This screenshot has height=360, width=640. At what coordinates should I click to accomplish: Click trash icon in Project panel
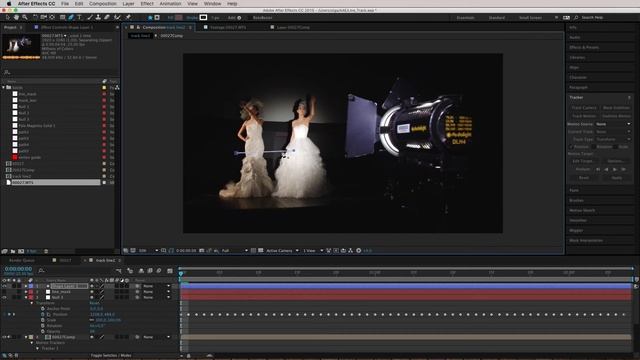[46, 251]
